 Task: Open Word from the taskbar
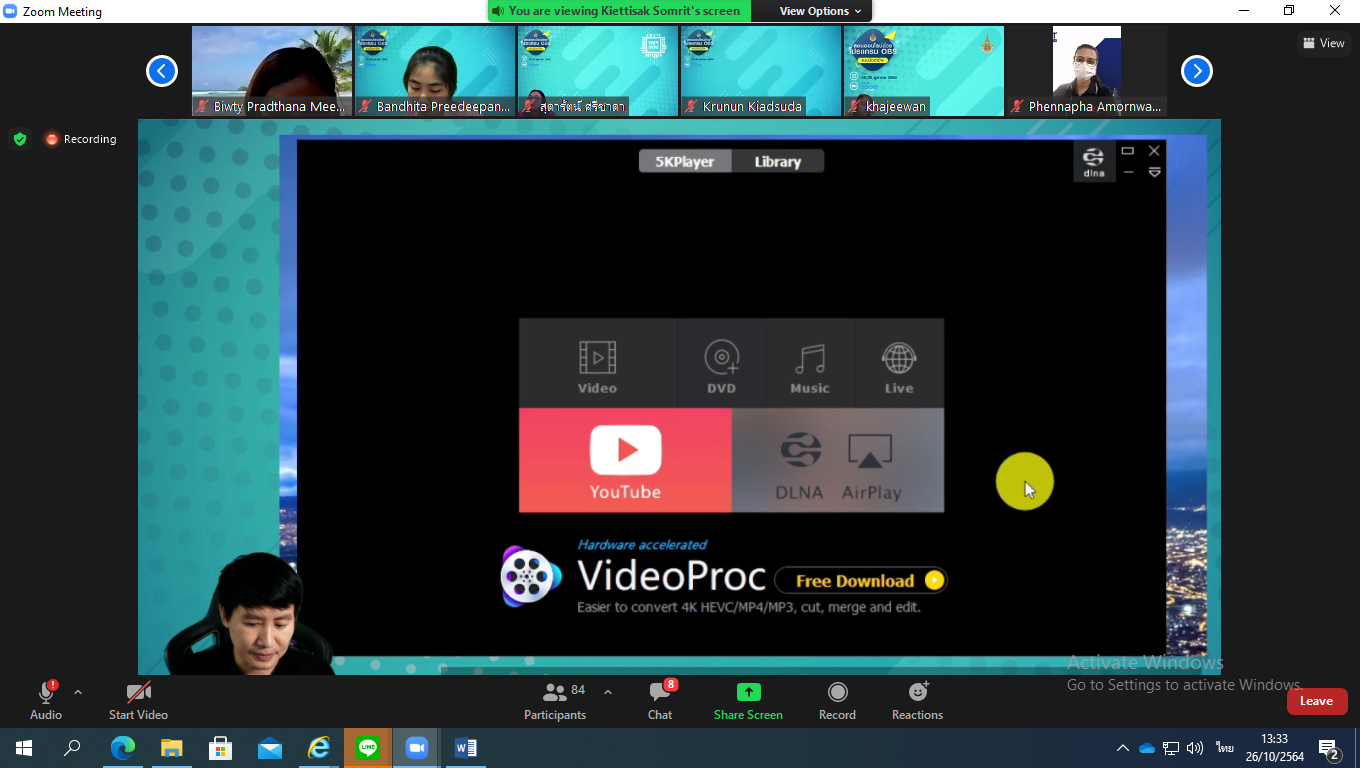466,748
